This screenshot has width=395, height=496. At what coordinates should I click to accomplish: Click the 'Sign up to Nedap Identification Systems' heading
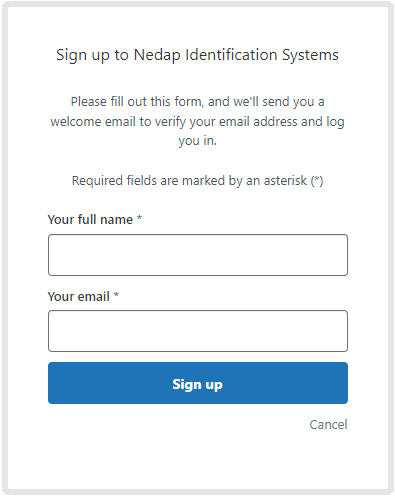[x=197, y=55]
